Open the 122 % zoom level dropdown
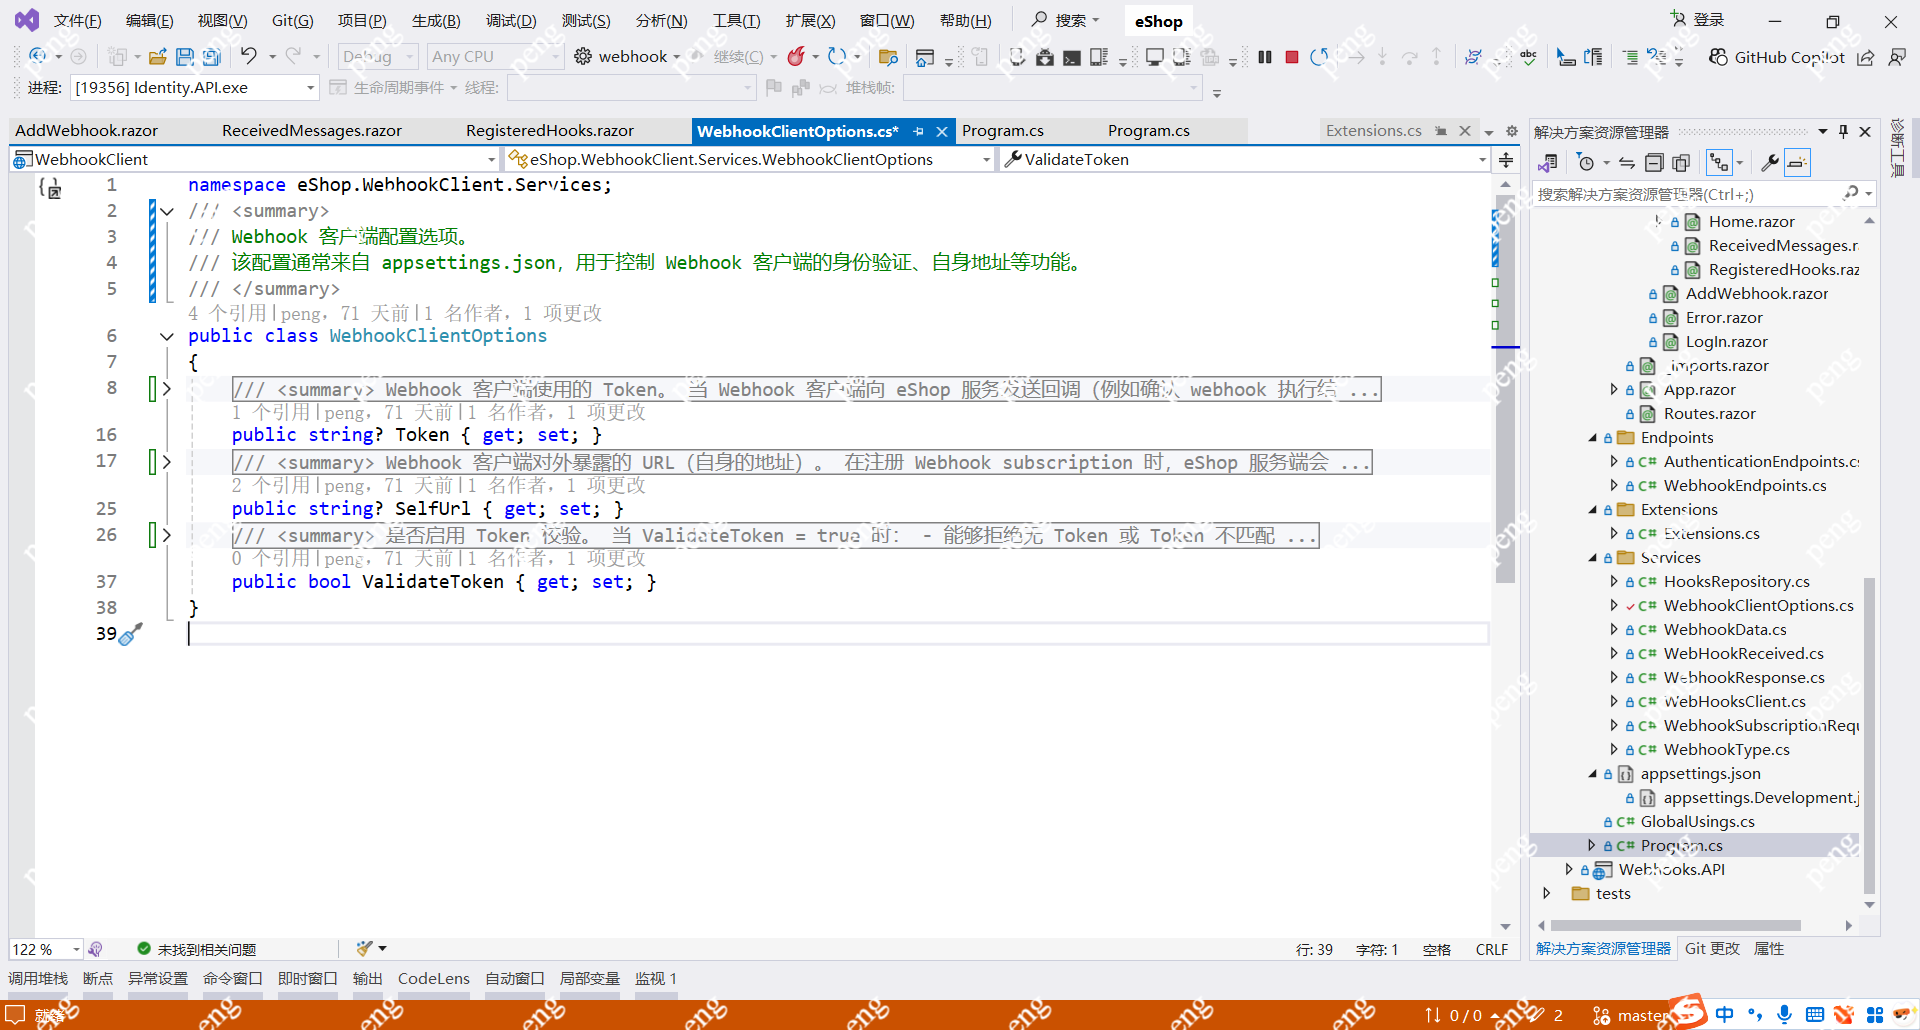 [x=46, y=949]
